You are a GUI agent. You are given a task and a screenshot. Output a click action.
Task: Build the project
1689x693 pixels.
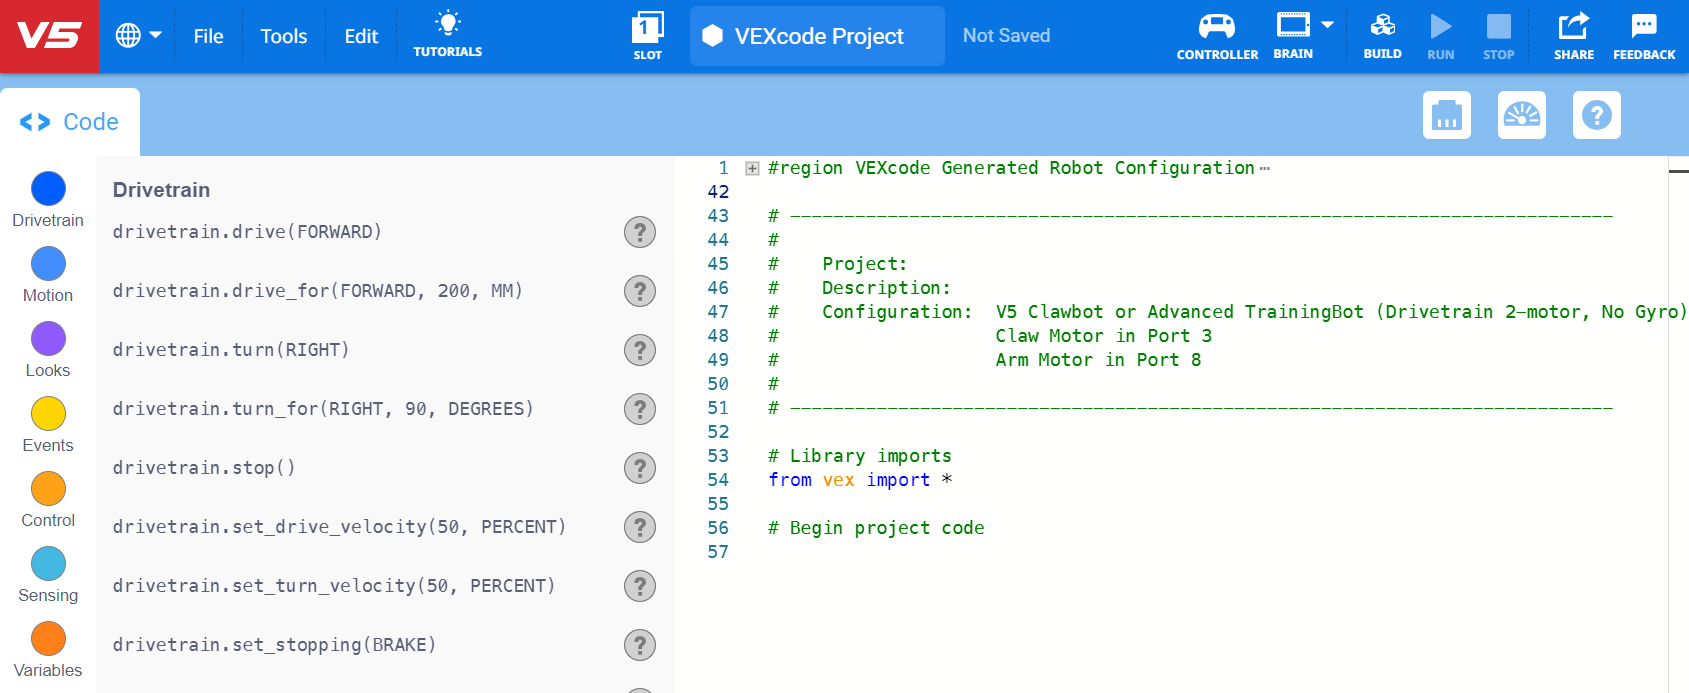coord(1382,36)
